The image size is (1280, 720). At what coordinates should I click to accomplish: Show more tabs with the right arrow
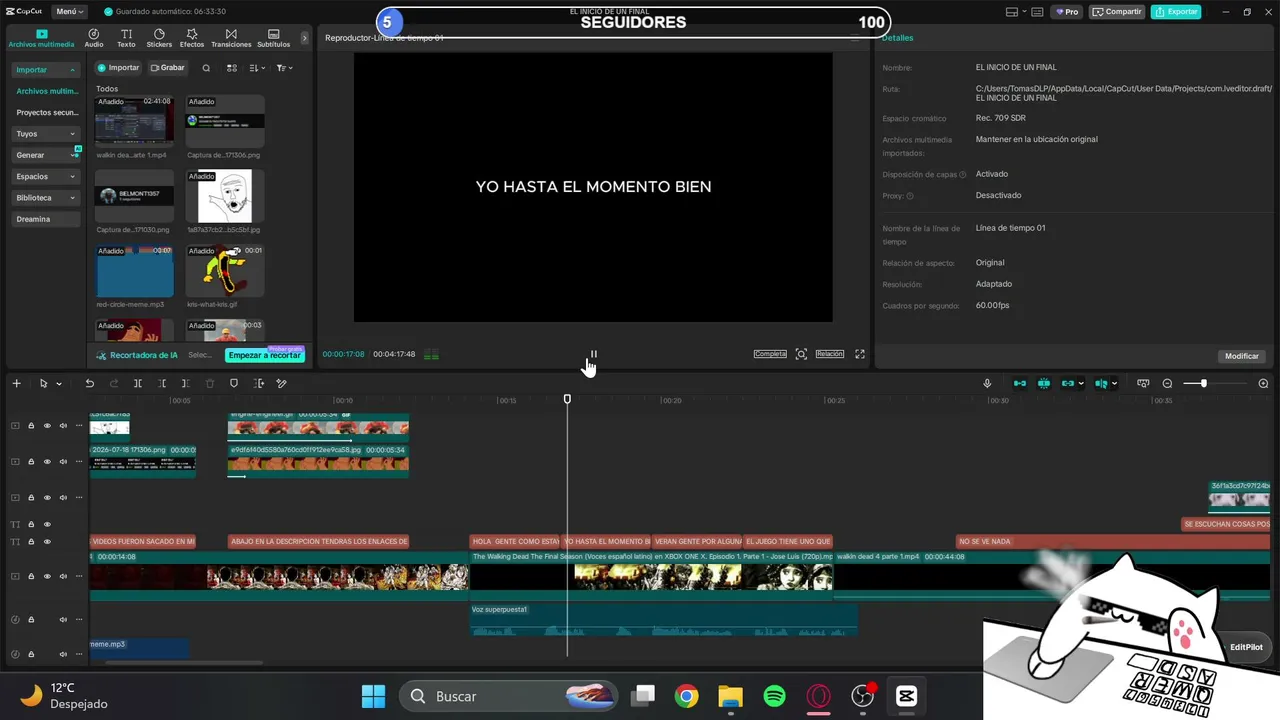coord(305,38)
